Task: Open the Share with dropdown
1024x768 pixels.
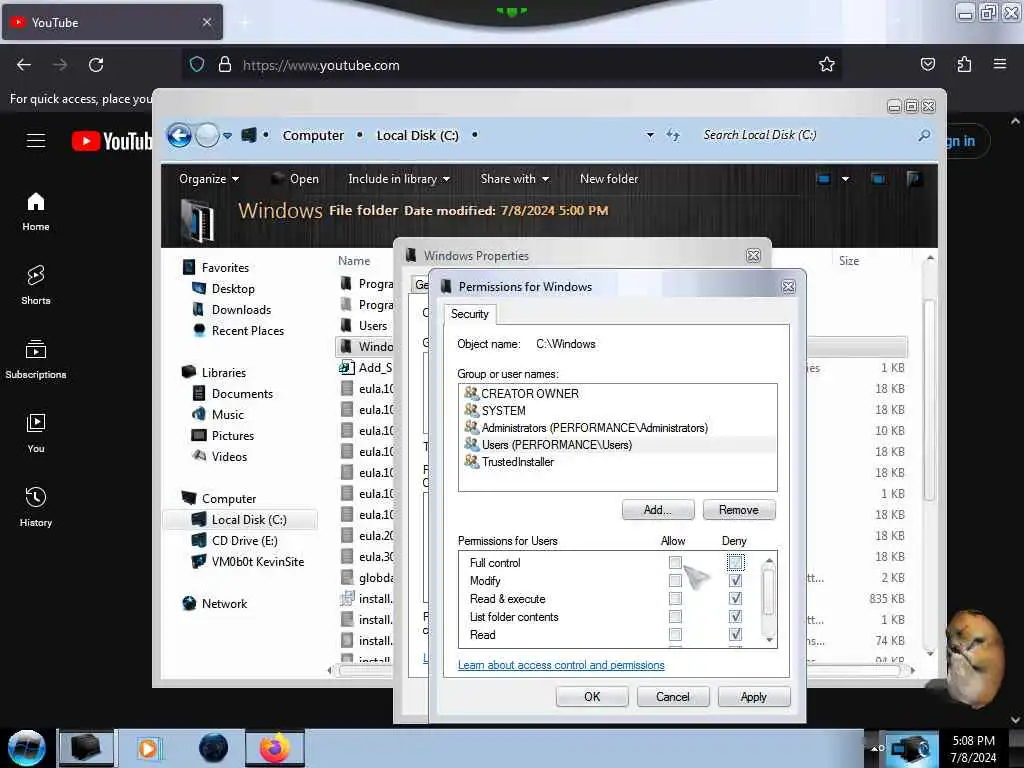Action: coord(515,178)
